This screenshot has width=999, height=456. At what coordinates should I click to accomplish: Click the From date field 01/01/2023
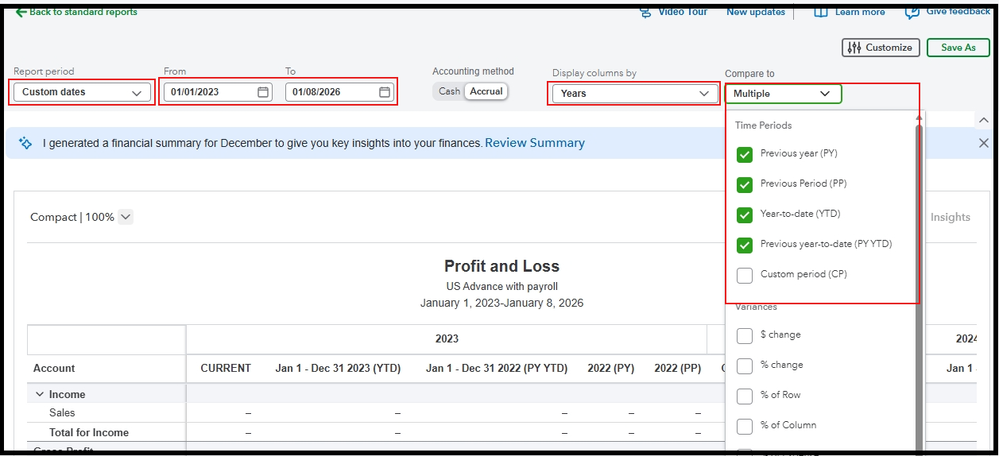[218, 92]
